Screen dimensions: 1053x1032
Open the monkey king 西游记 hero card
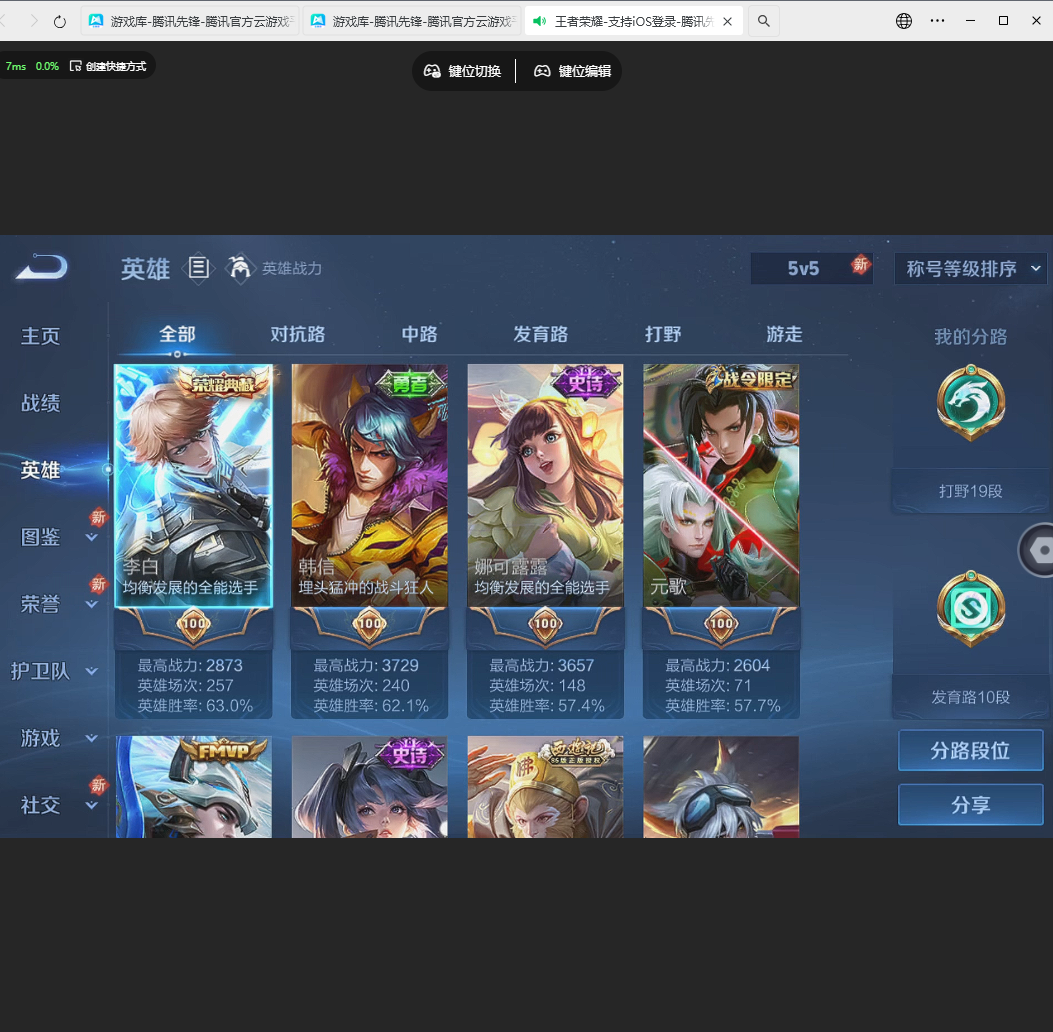click(x=545, y=787)
